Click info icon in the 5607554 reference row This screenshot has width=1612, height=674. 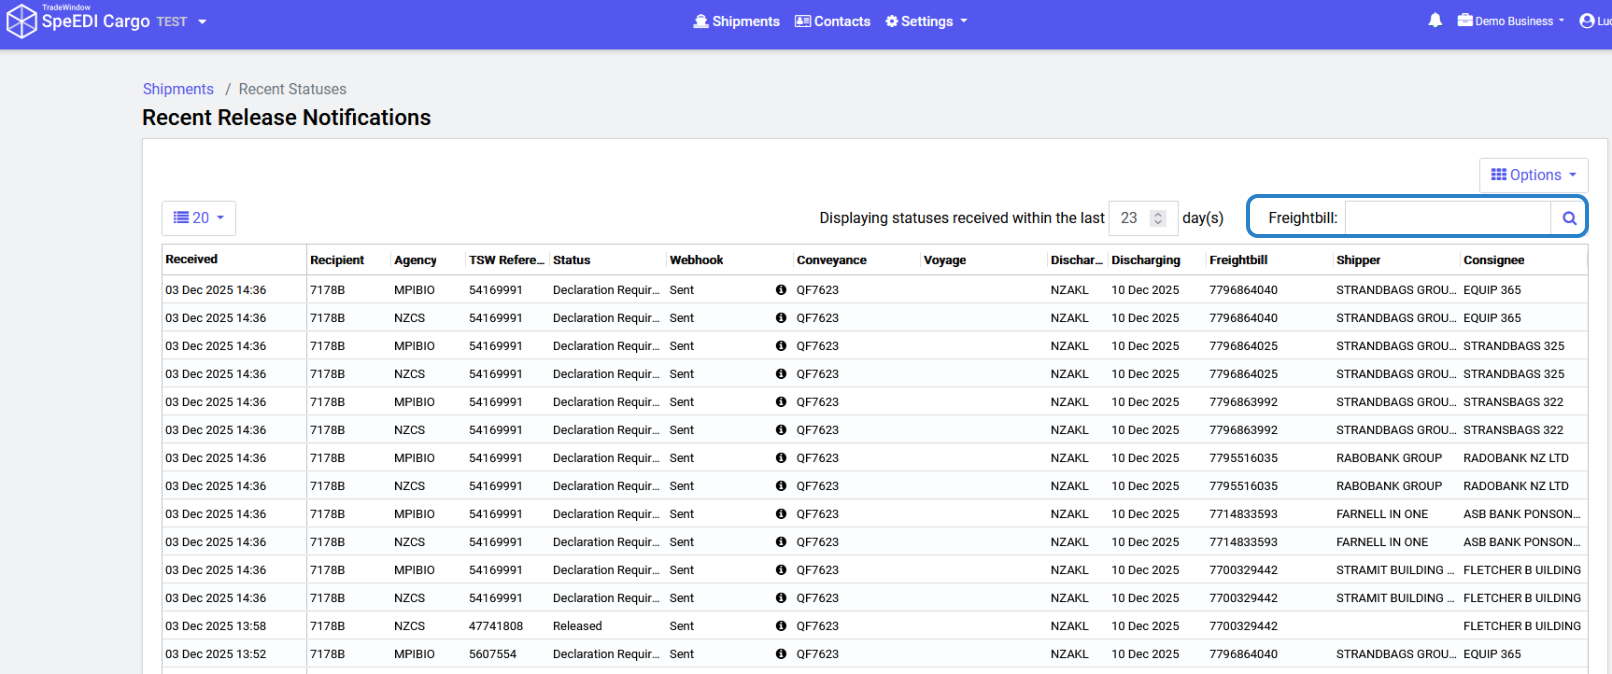[781, 654]
